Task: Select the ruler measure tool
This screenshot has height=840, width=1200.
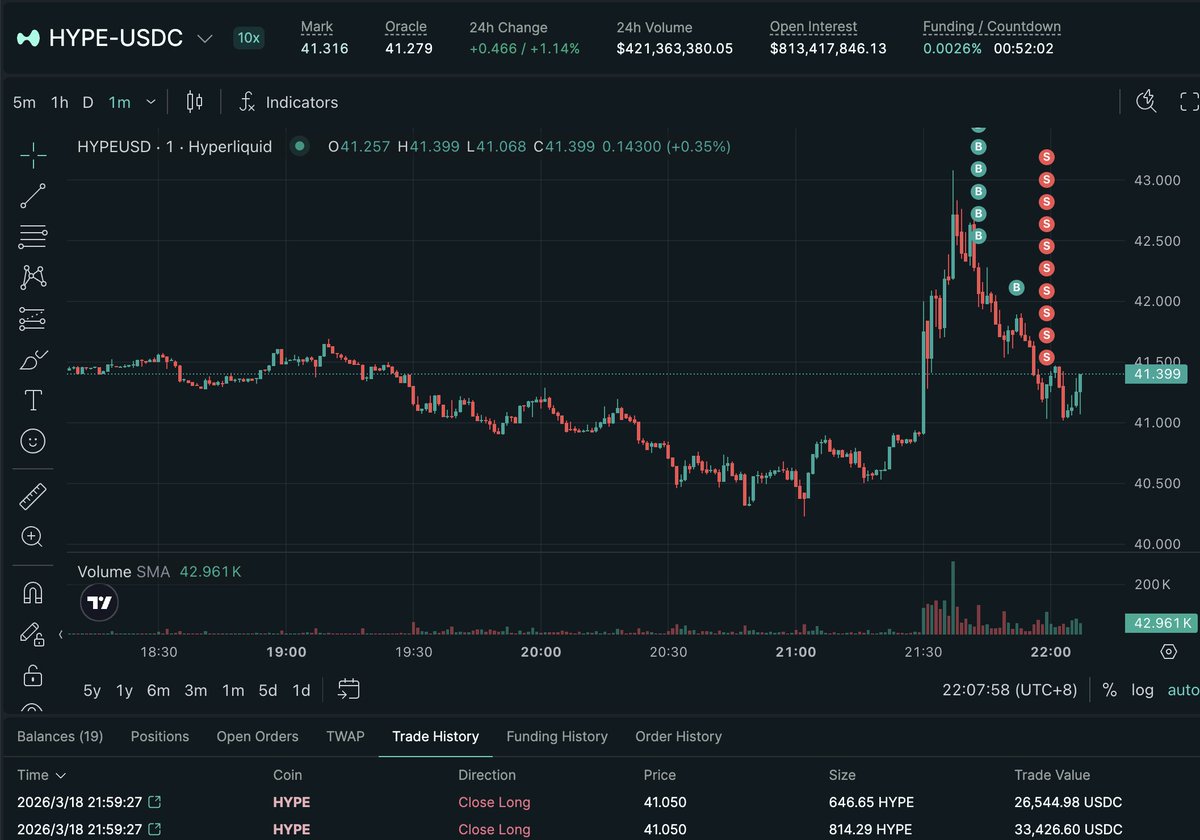Action: point(33,496)
